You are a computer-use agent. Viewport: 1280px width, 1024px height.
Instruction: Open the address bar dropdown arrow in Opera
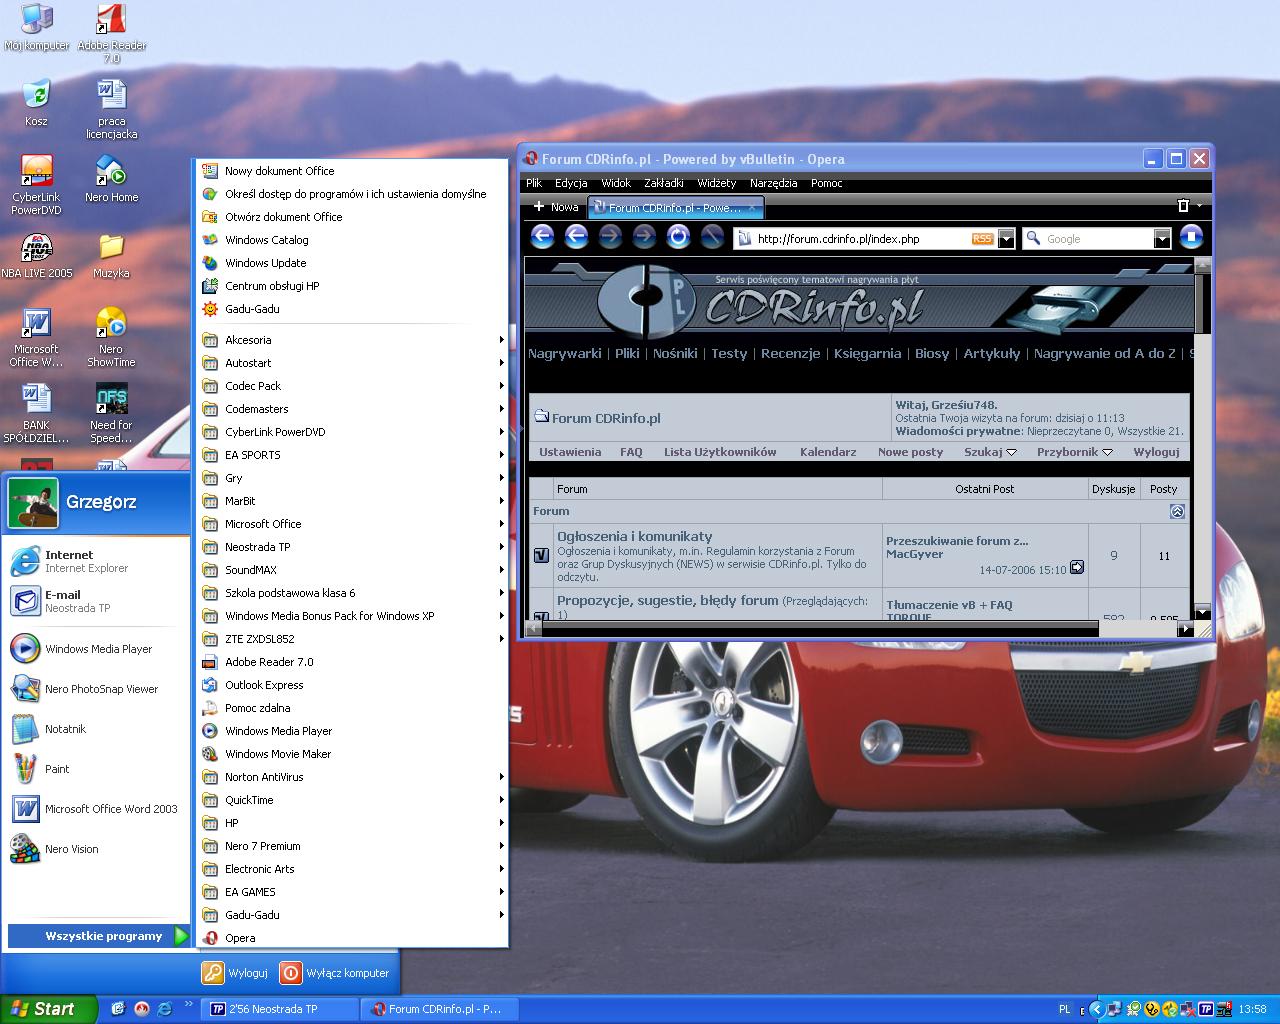point(1006,239)
